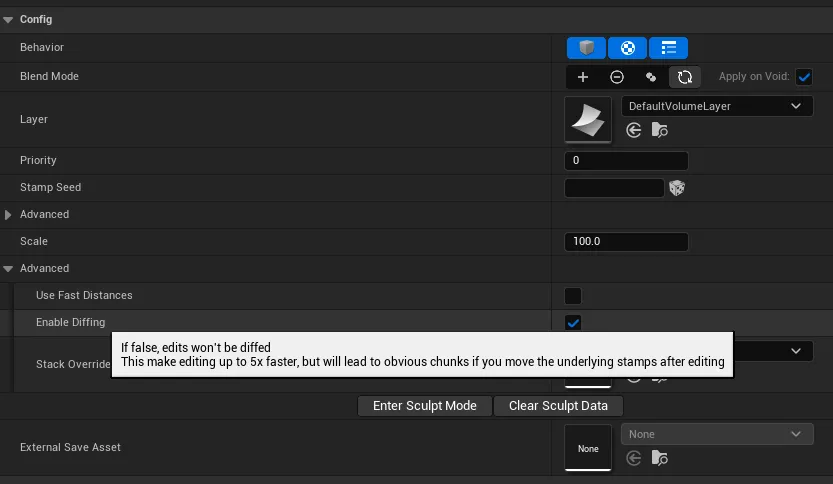Enable the Use Fast Distances checkbox
The height and width of the screenshot is (484, 833).
tap(573, 296)
